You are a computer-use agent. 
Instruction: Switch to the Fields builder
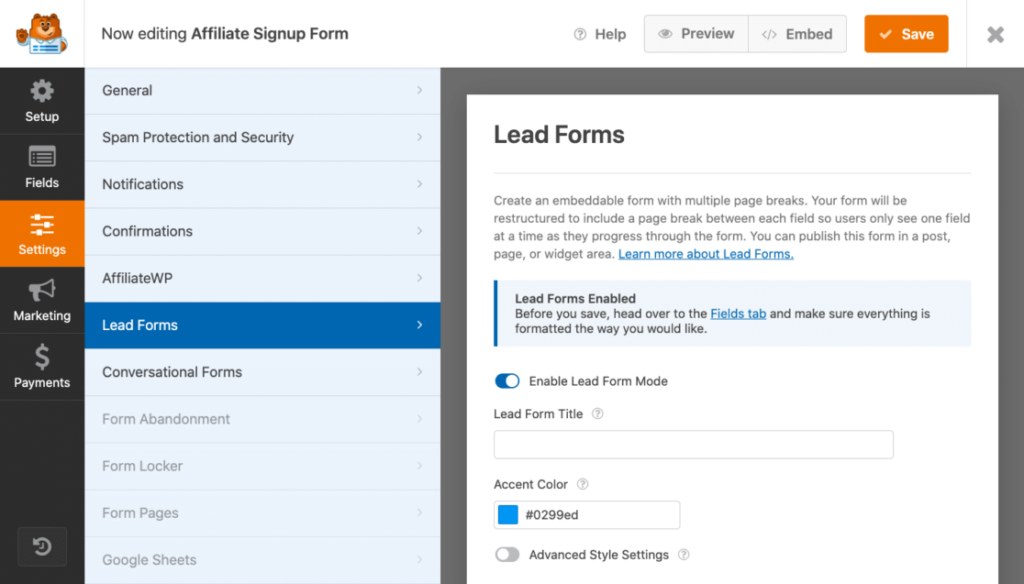point(42,167)
